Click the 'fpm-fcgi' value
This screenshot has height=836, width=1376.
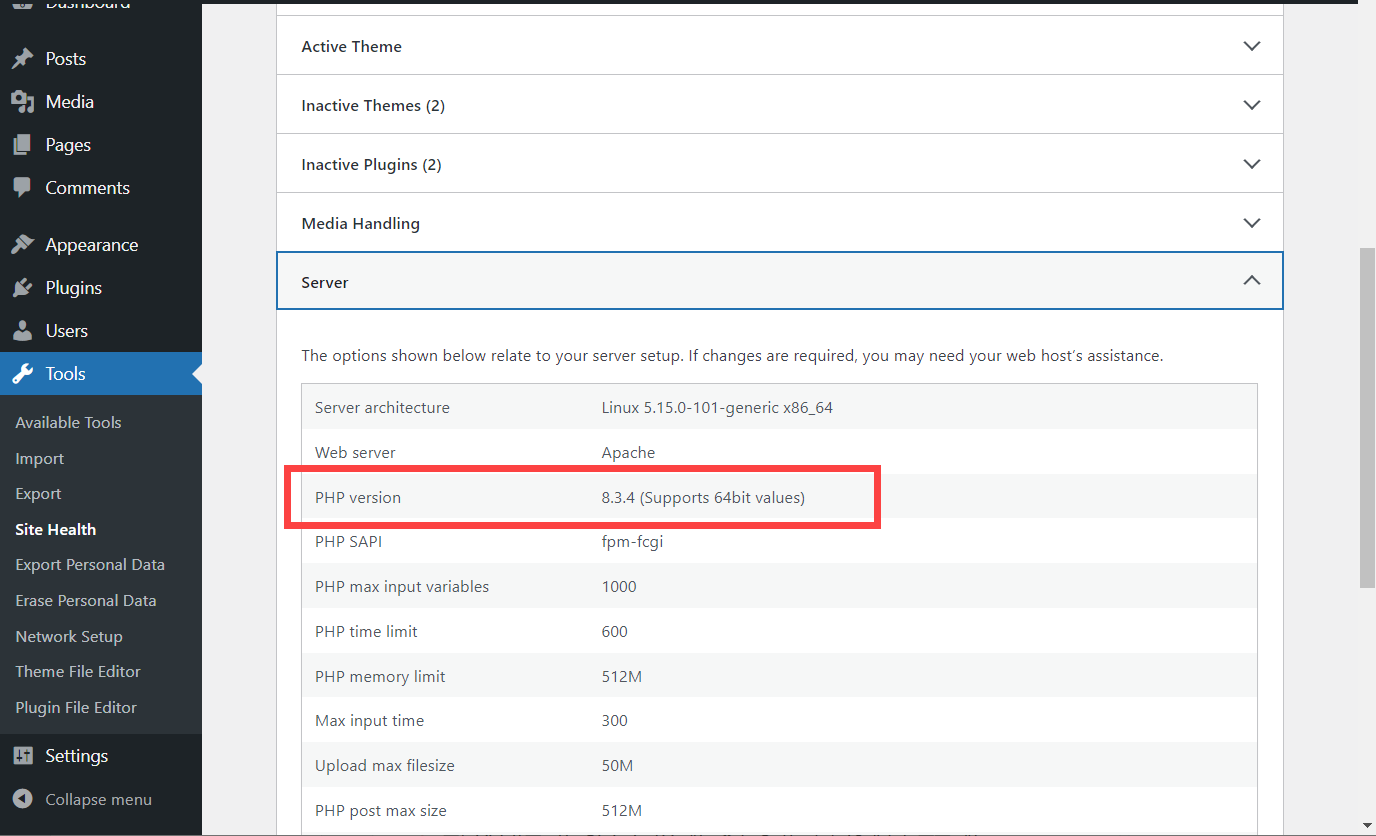point(632,542)
